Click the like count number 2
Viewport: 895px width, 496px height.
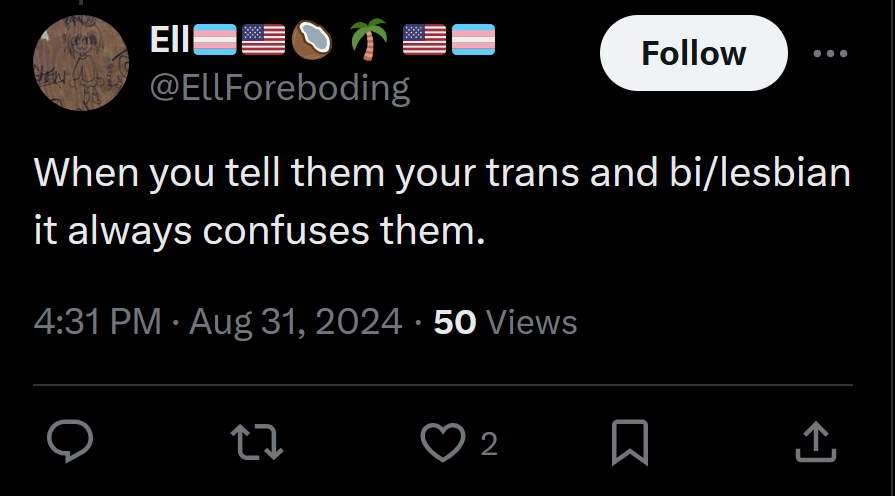(x=488, y=443)
